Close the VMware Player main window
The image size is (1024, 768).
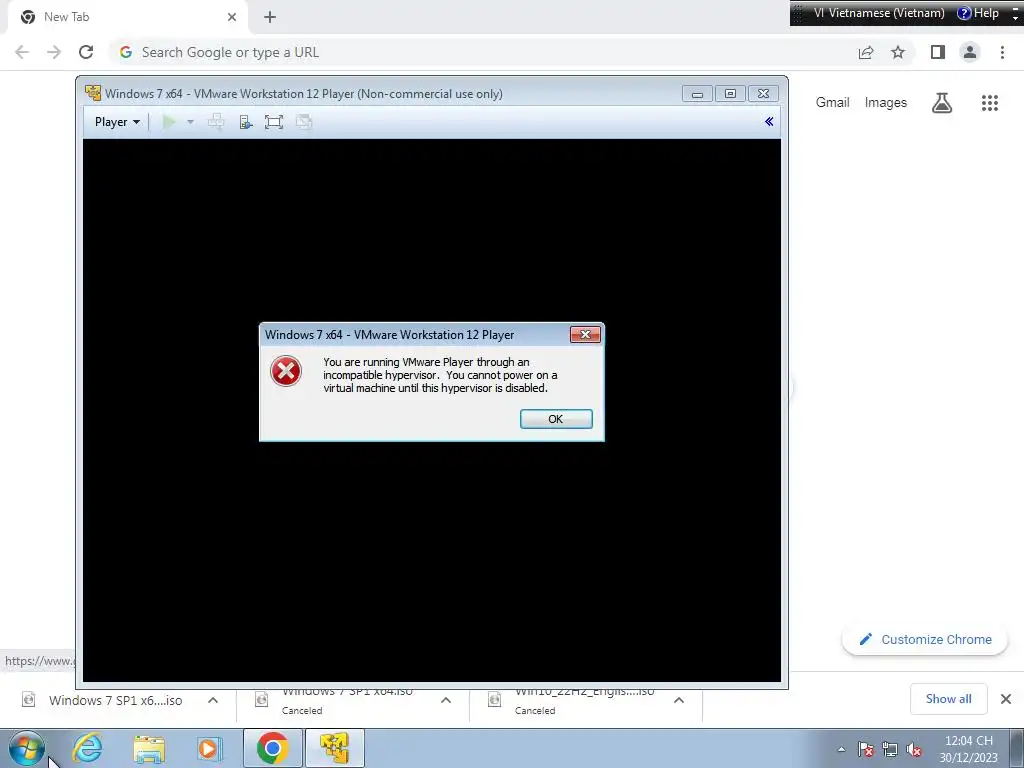click(x=763, y=93)
